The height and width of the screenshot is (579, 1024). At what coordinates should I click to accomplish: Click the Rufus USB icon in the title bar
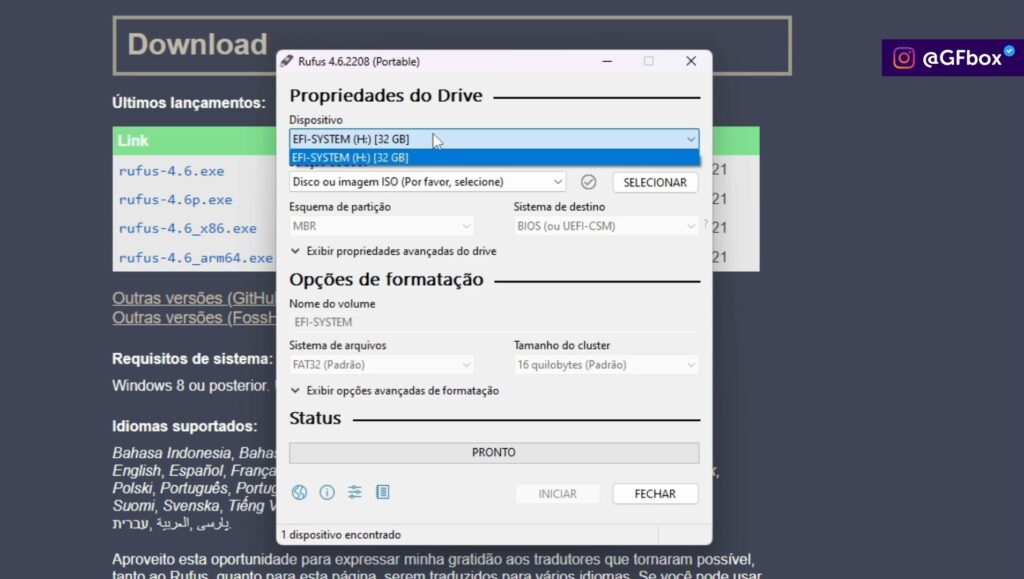tap(287, 61)
